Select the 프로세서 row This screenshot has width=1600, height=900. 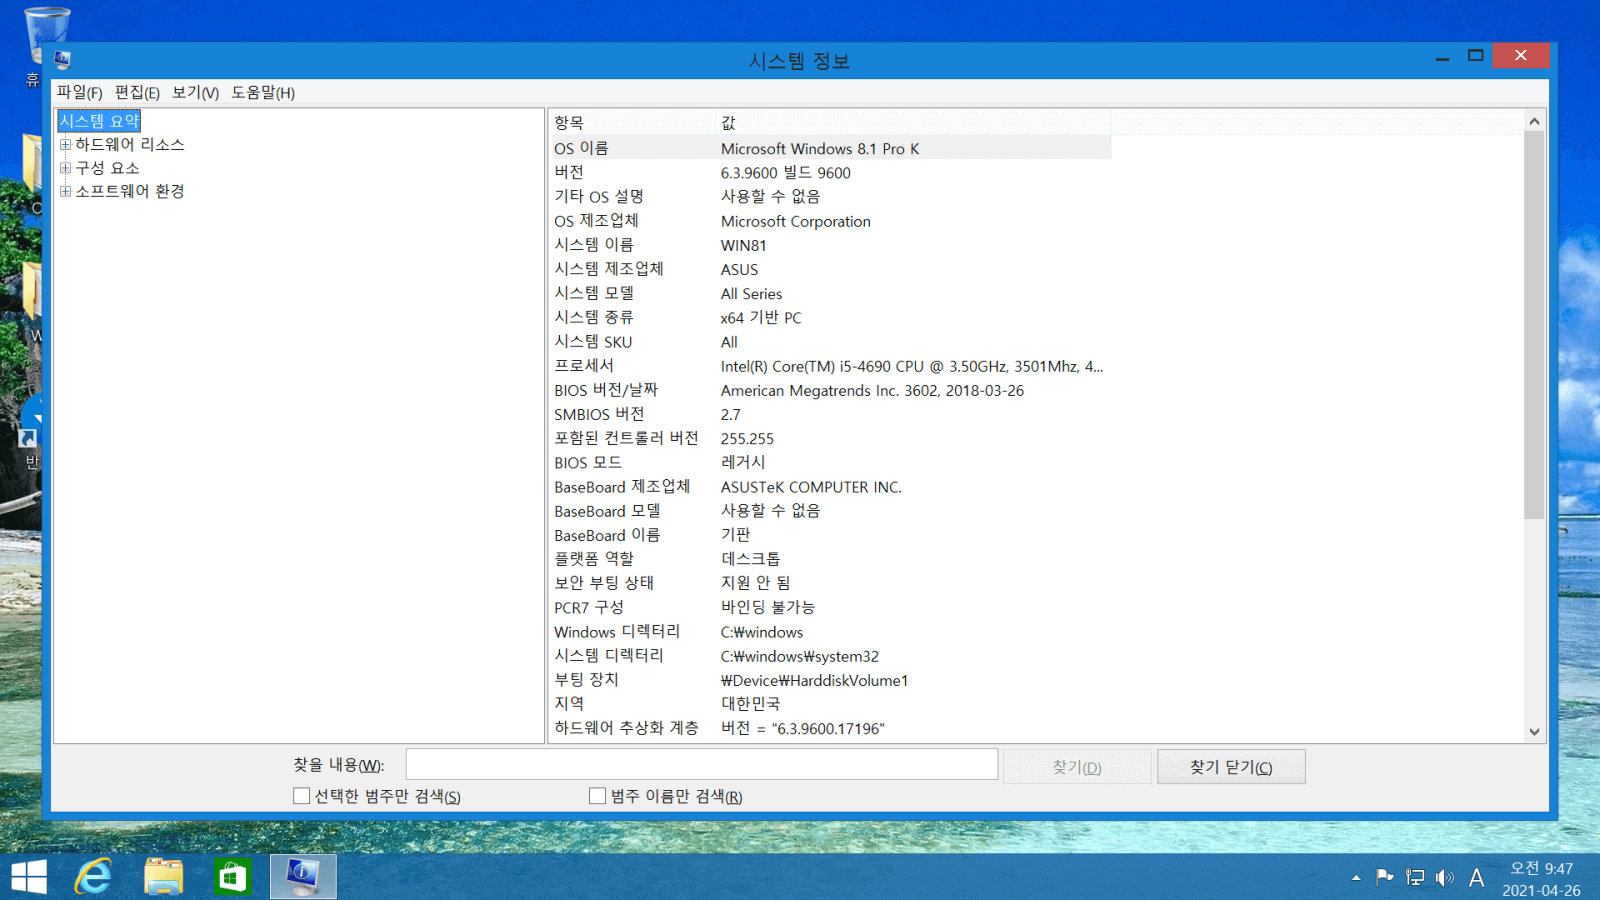830,366
